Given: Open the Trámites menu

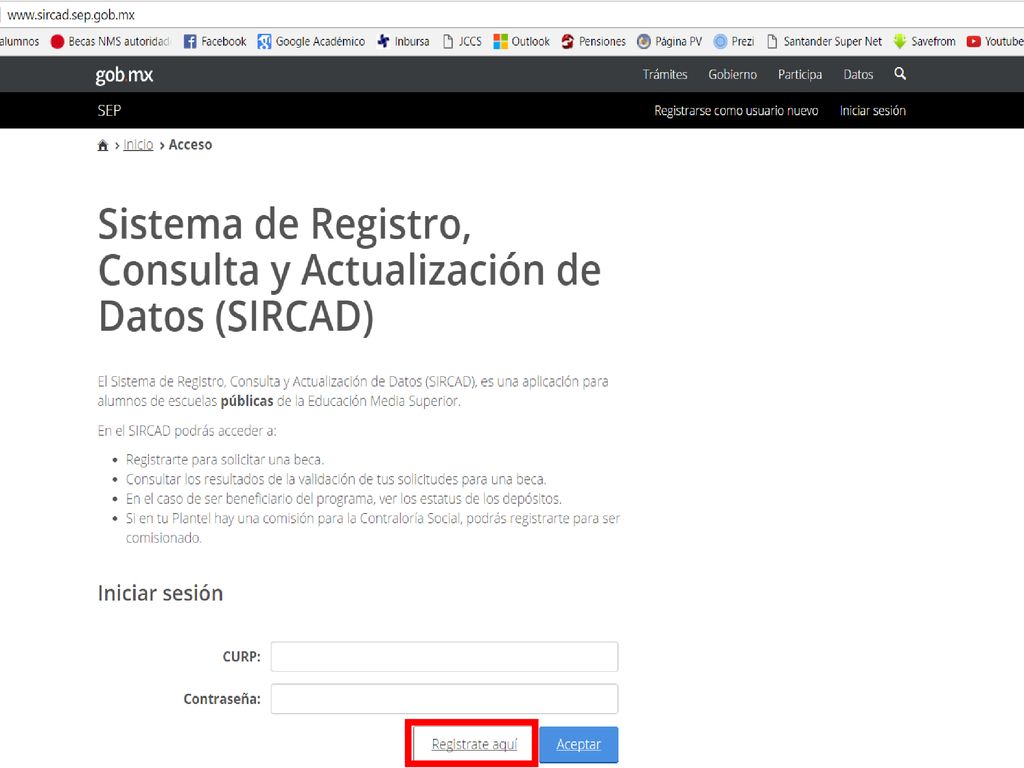Looking at the screenshot, I should point(665,74).
